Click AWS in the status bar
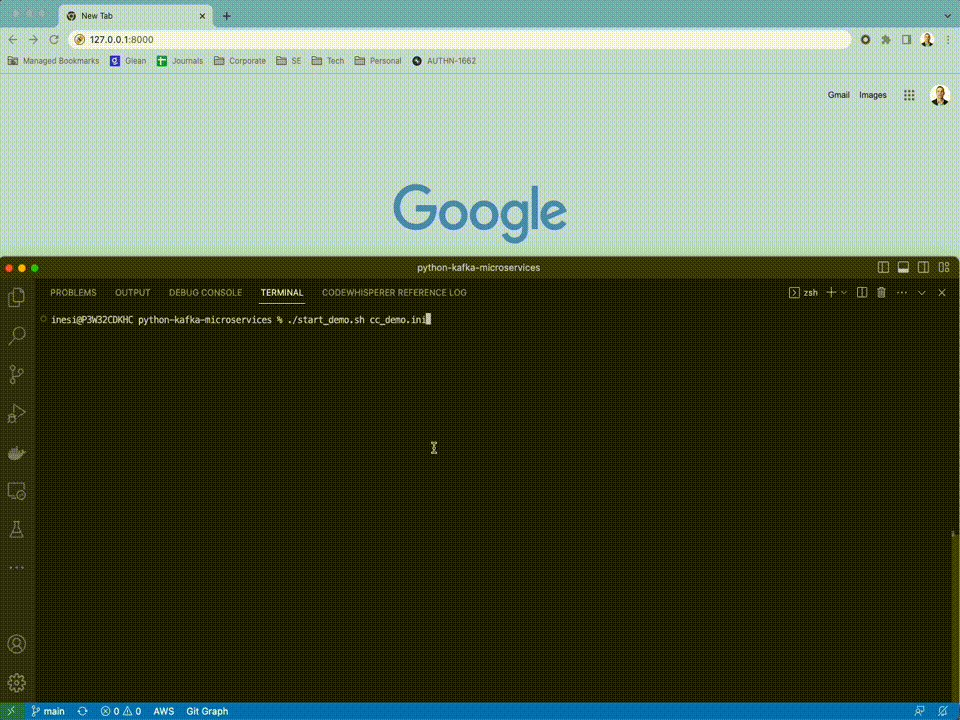Image resolution: width=960 pixels, height=720 pixels. [163, 711]
